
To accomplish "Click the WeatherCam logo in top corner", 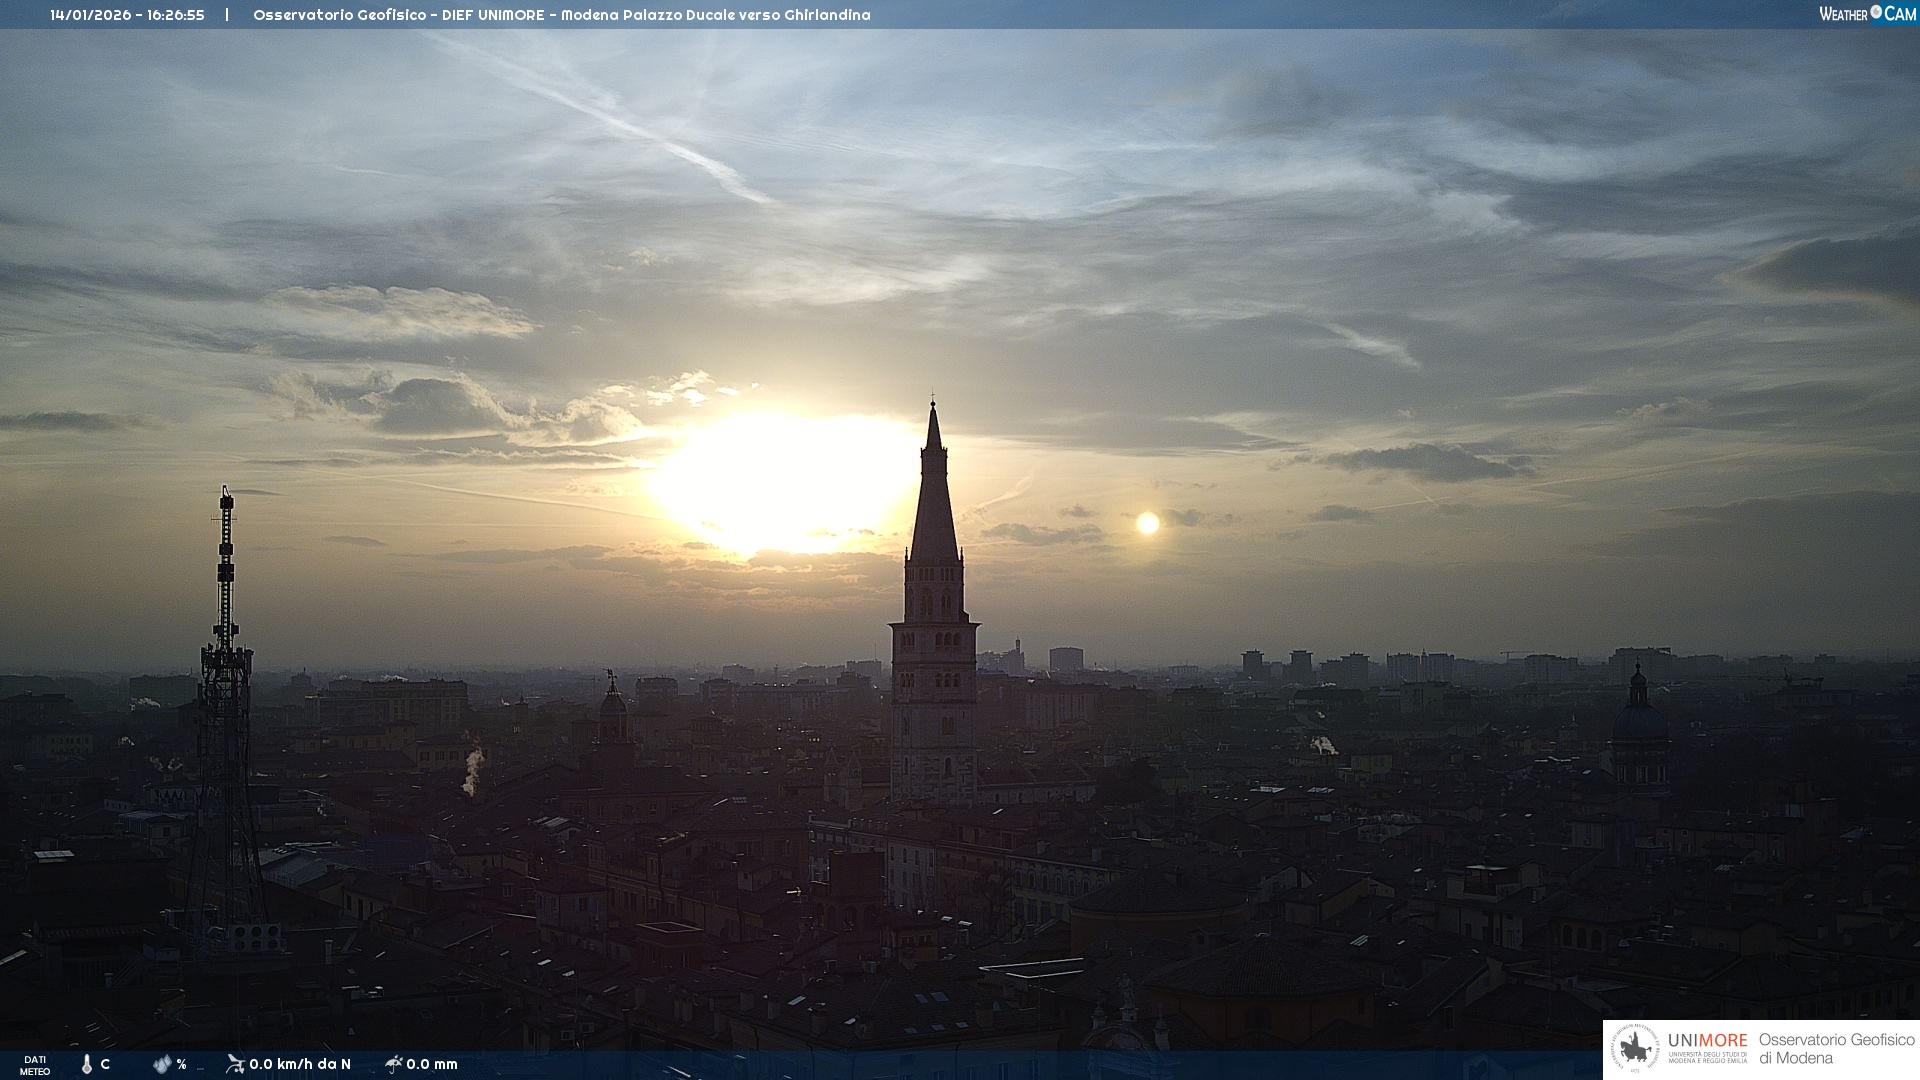I will 1867,14.
